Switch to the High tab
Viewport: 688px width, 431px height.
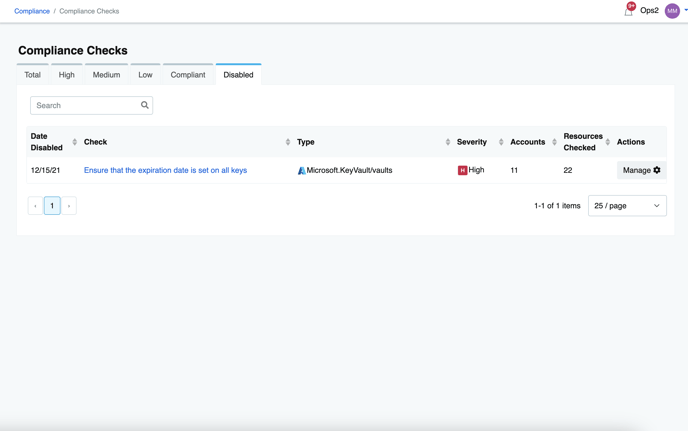pyautogui.click(x=67, y=75)
